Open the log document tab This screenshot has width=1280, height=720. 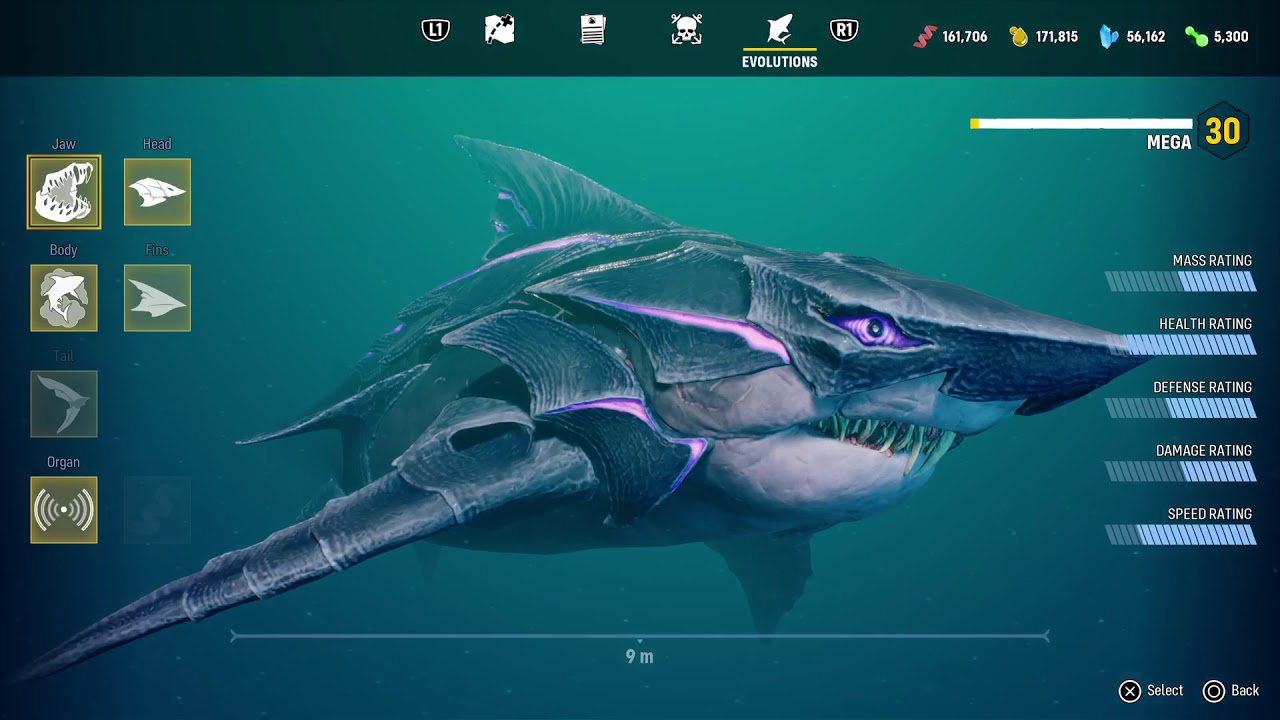593,30
